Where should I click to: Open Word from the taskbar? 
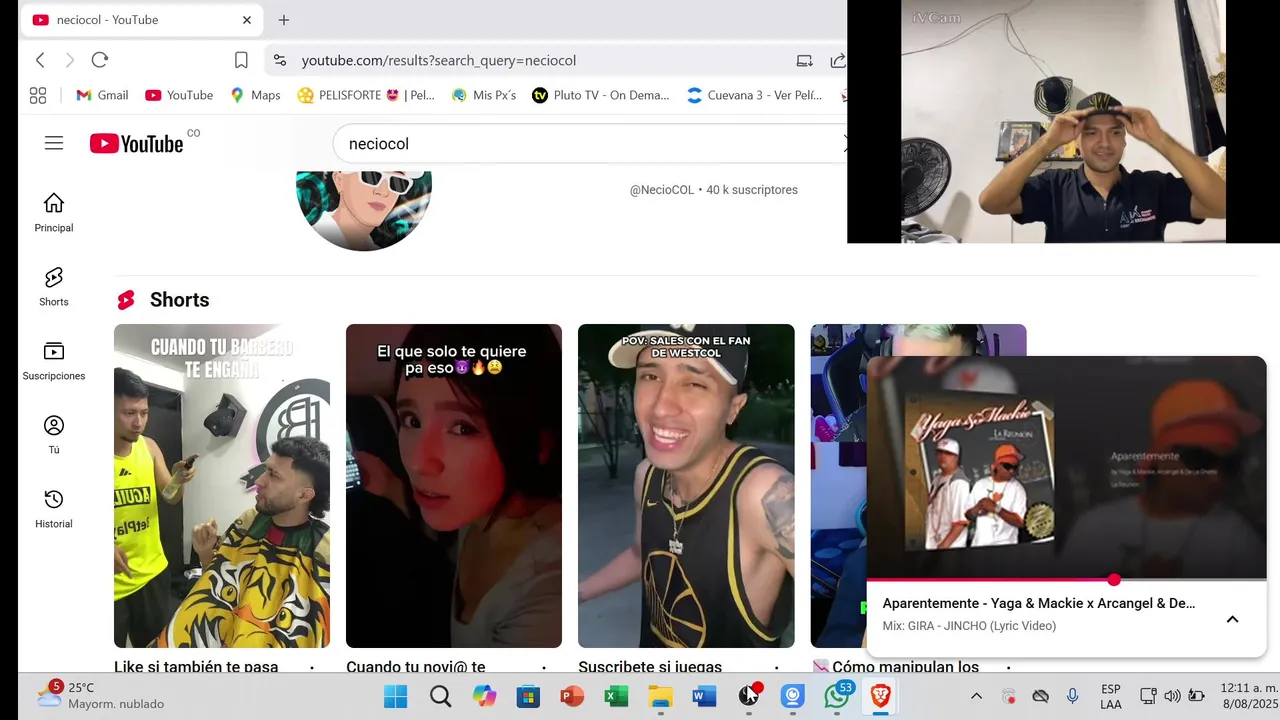[704, 696]
